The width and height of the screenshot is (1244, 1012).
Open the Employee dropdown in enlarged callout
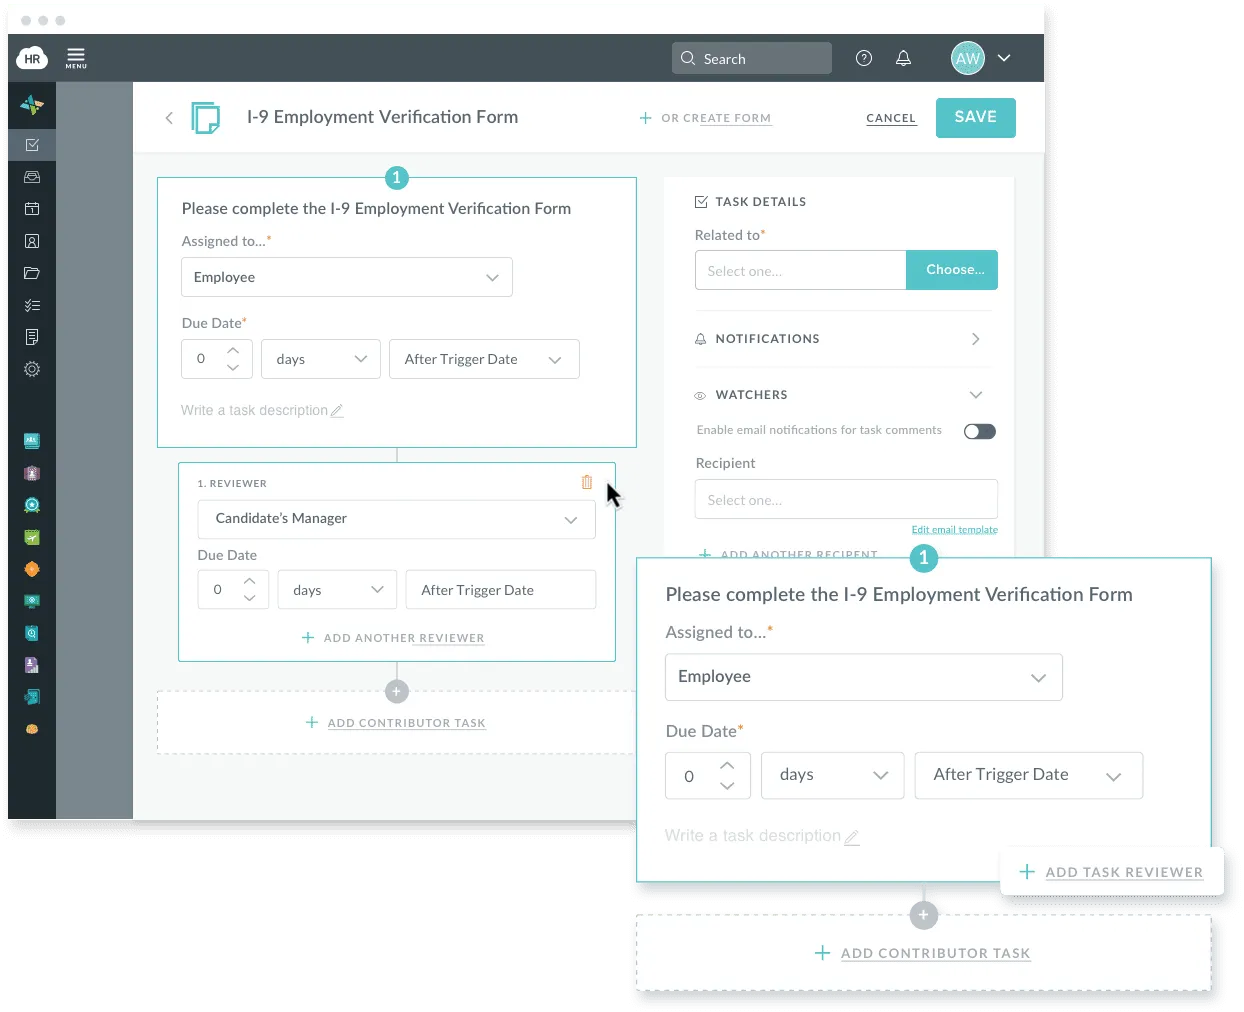point(864,677)
